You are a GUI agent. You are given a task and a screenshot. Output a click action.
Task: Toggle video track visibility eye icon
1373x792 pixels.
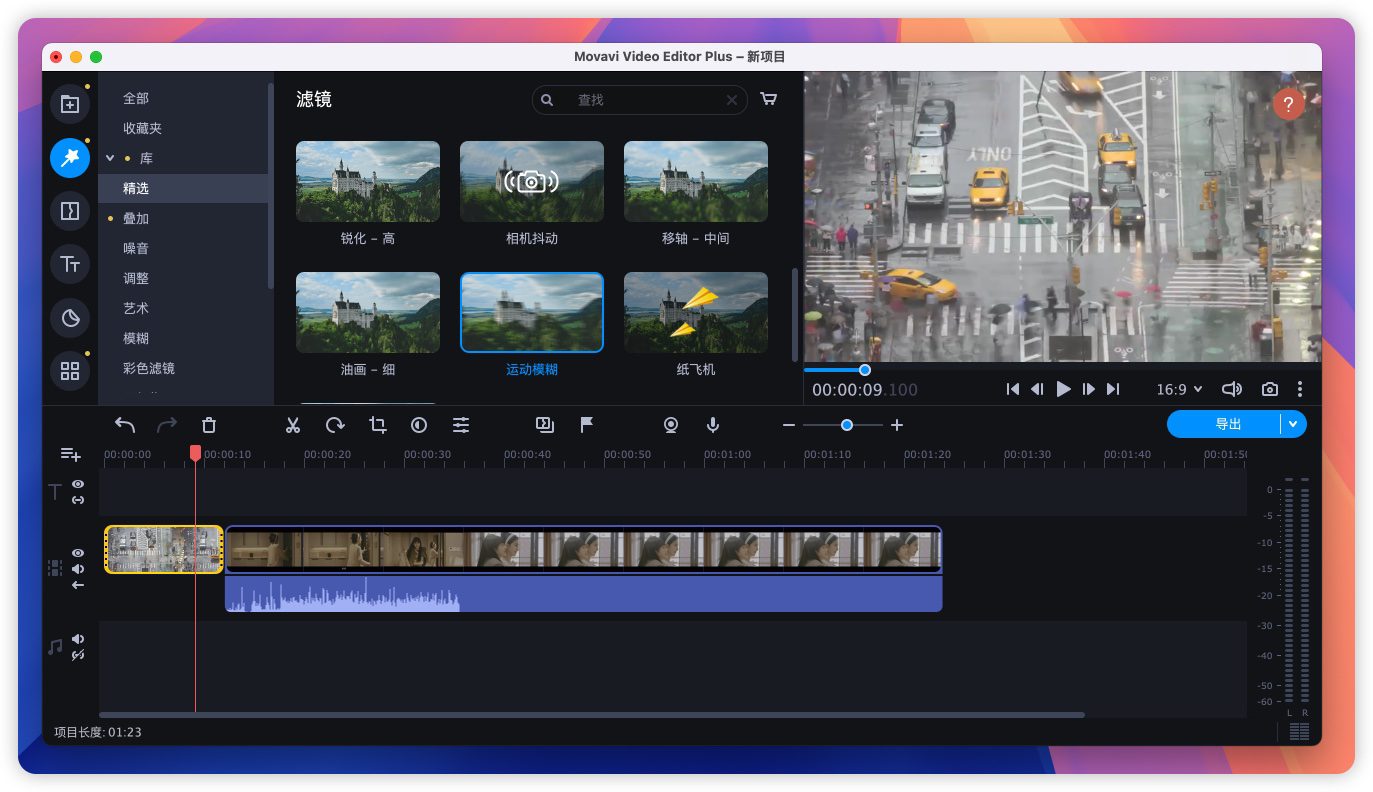tap(78, 553)
